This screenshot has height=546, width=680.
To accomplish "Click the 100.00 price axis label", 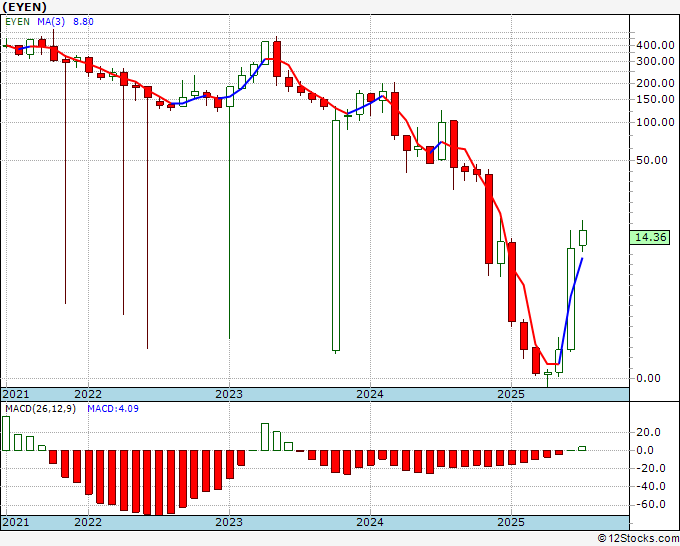I will (x=655, y=122).
